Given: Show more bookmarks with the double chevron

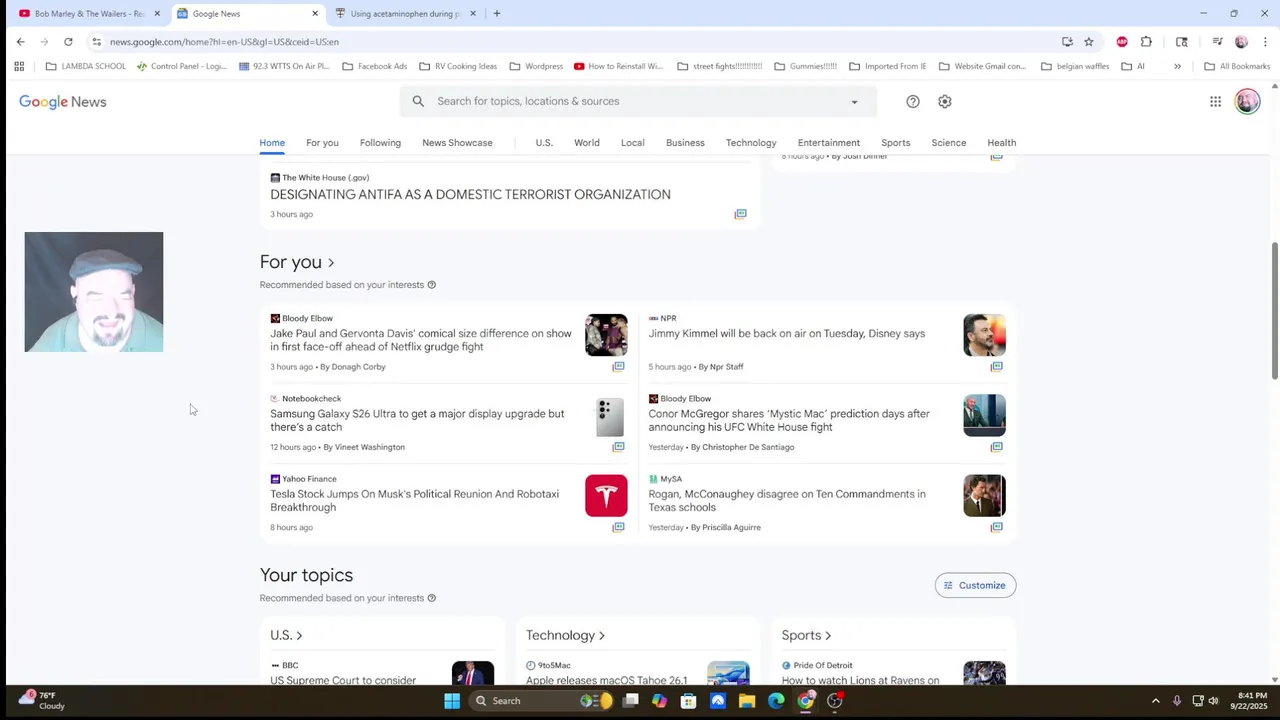Looking at the screenshot, I should tap(1177, 66).
